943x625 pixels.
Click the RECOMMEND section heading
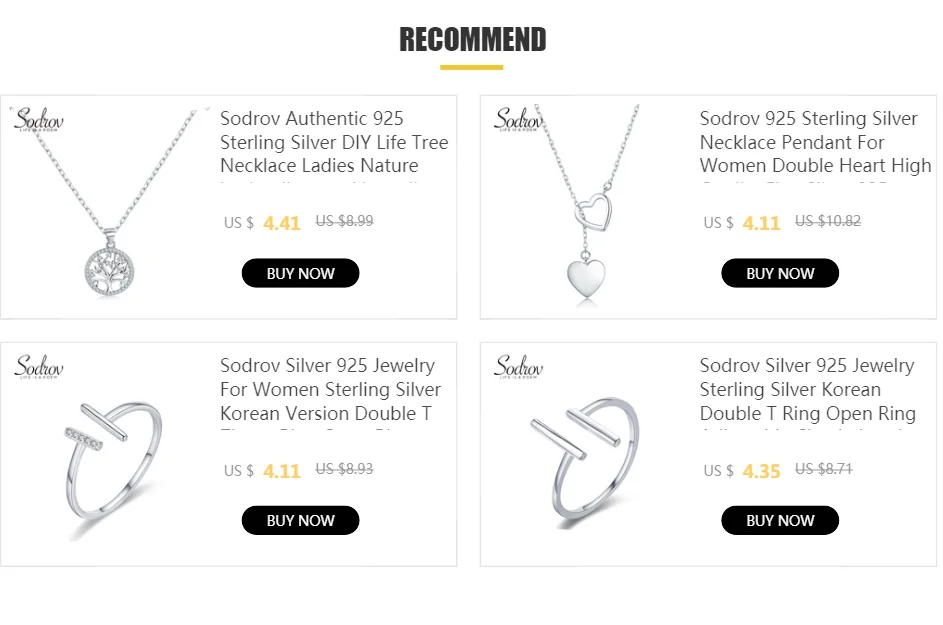pos(472,40)
